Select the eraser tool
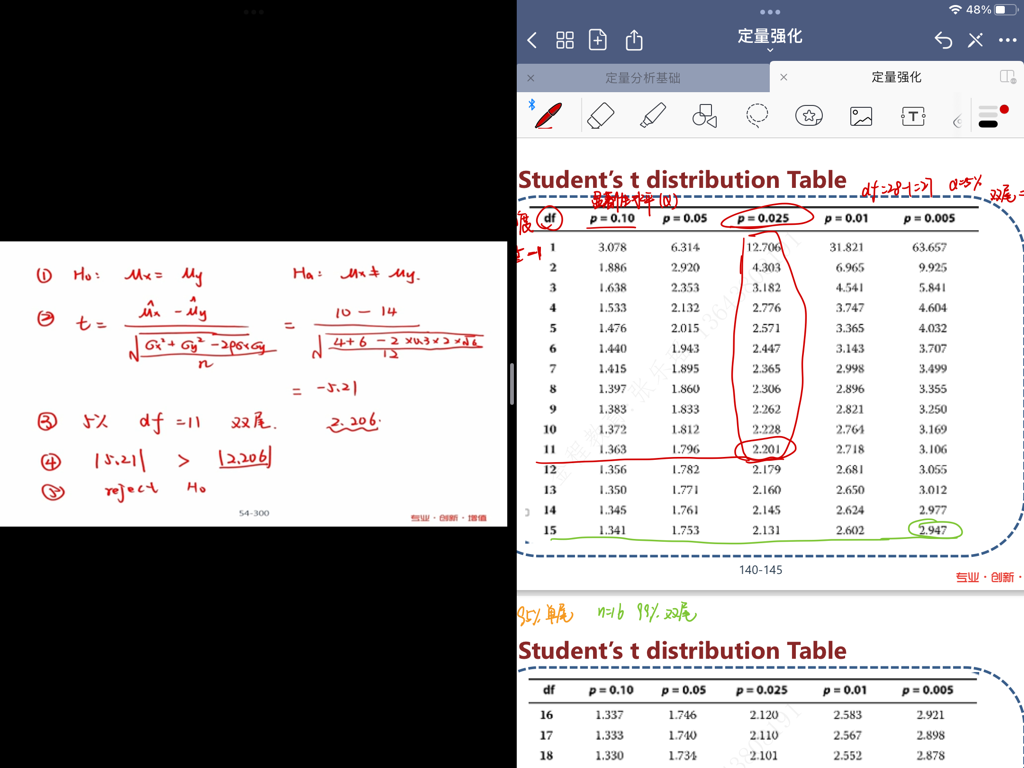1024x768 pixels. [x=600, y=116]
